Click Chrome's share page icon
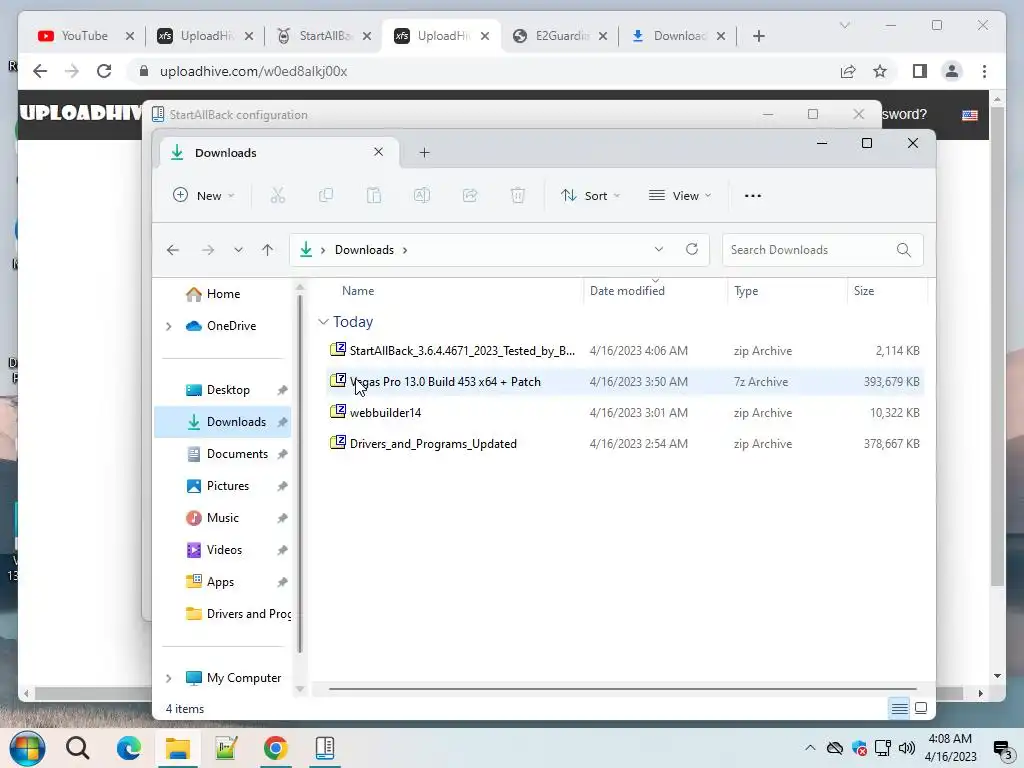 pos(848,71)
